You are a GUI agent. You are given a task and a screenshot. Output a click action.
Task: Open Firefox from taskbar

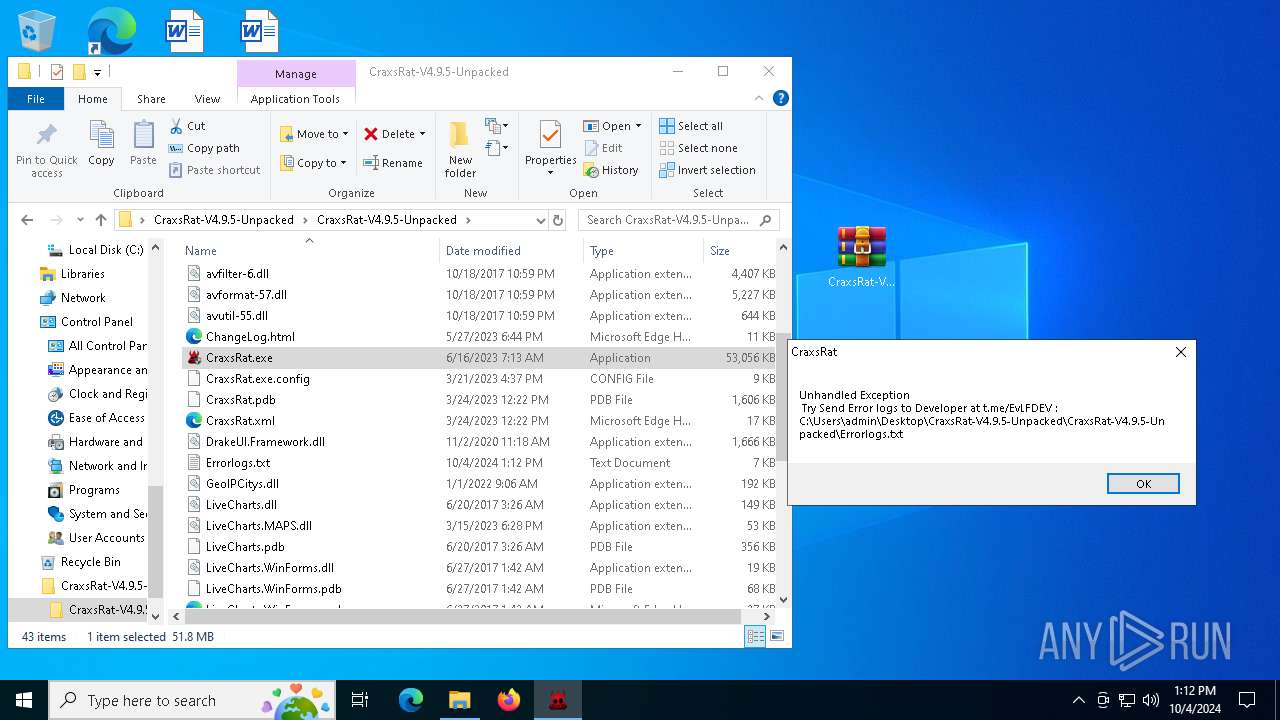[x=509, y=700]
